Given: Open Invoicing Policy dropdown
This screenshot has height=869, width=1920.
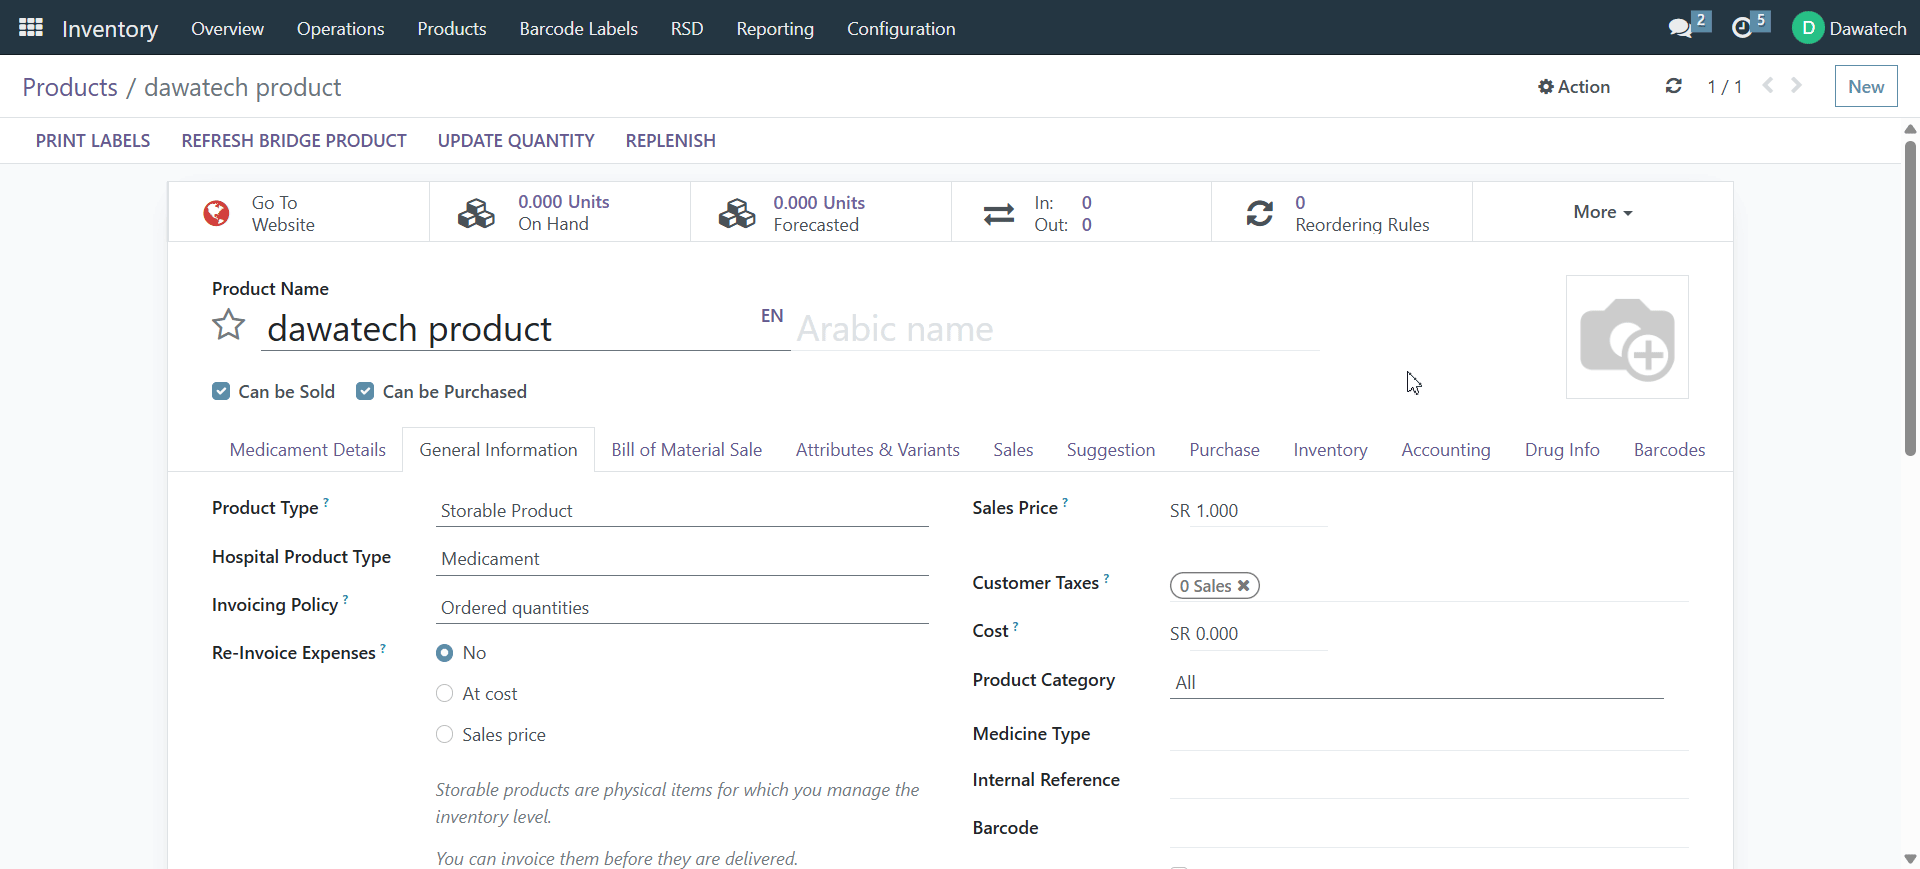Looking at the screenshot, I should tap(682, 608).
